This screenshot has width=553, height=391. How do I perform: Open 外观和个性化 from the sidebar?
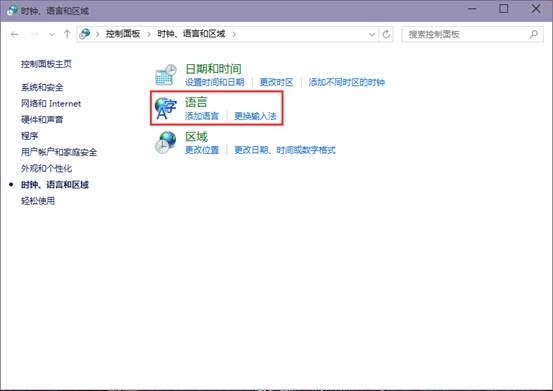coord(46,168)
